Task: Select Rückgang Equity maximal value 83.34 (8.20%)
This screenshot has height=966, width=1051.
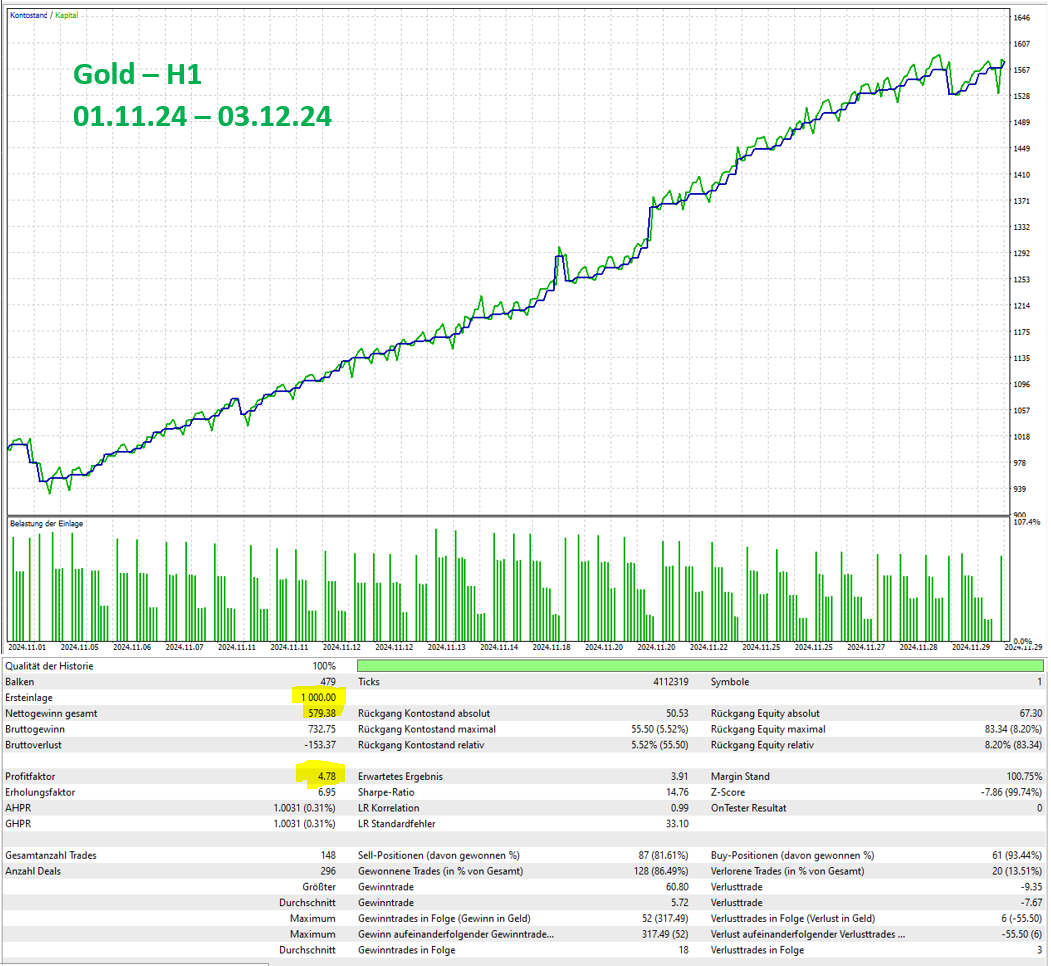Action: 1013,729
